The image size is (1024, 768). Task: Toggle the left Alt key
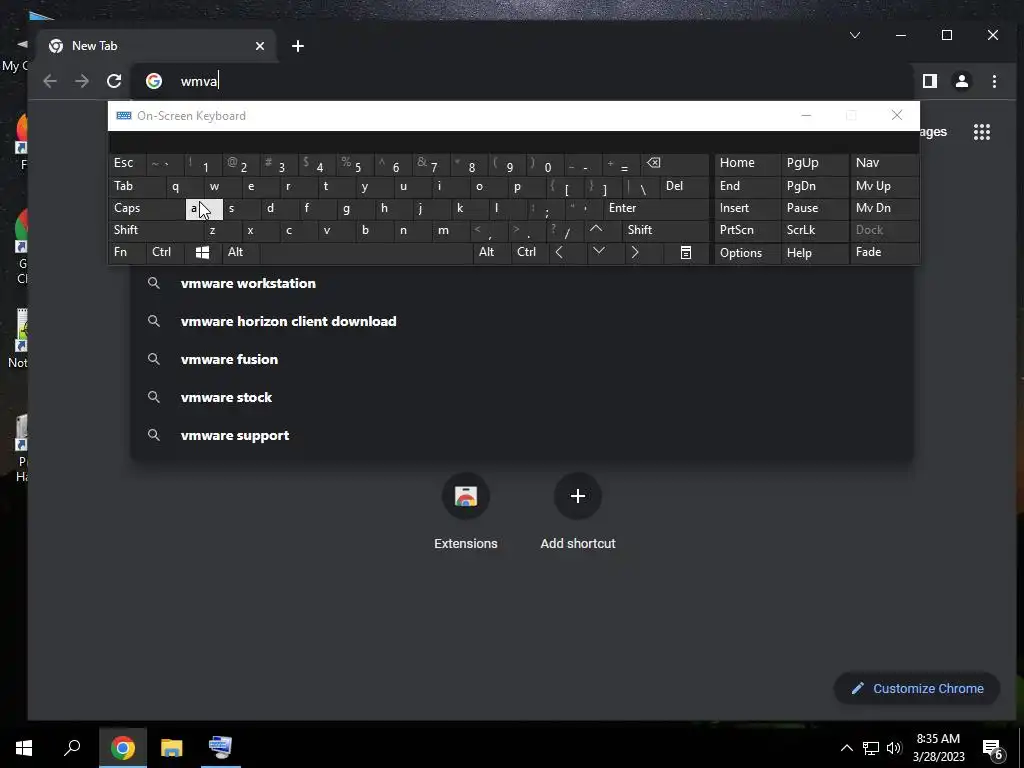point(240,253)
